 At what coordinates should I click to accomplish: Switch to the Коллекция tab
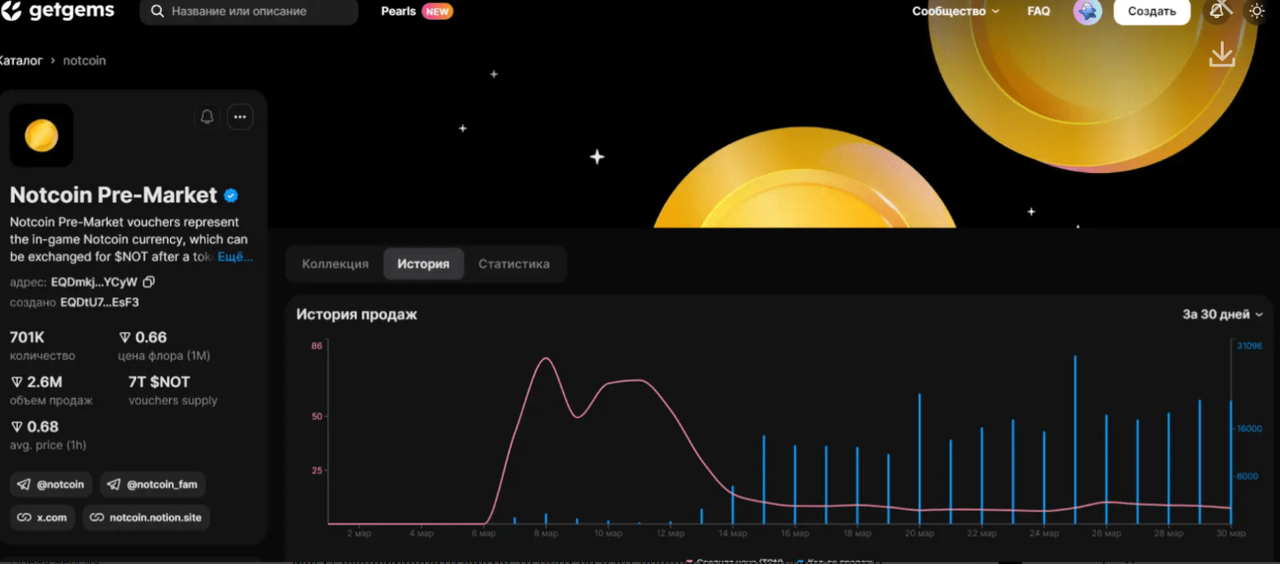point(335,264)
